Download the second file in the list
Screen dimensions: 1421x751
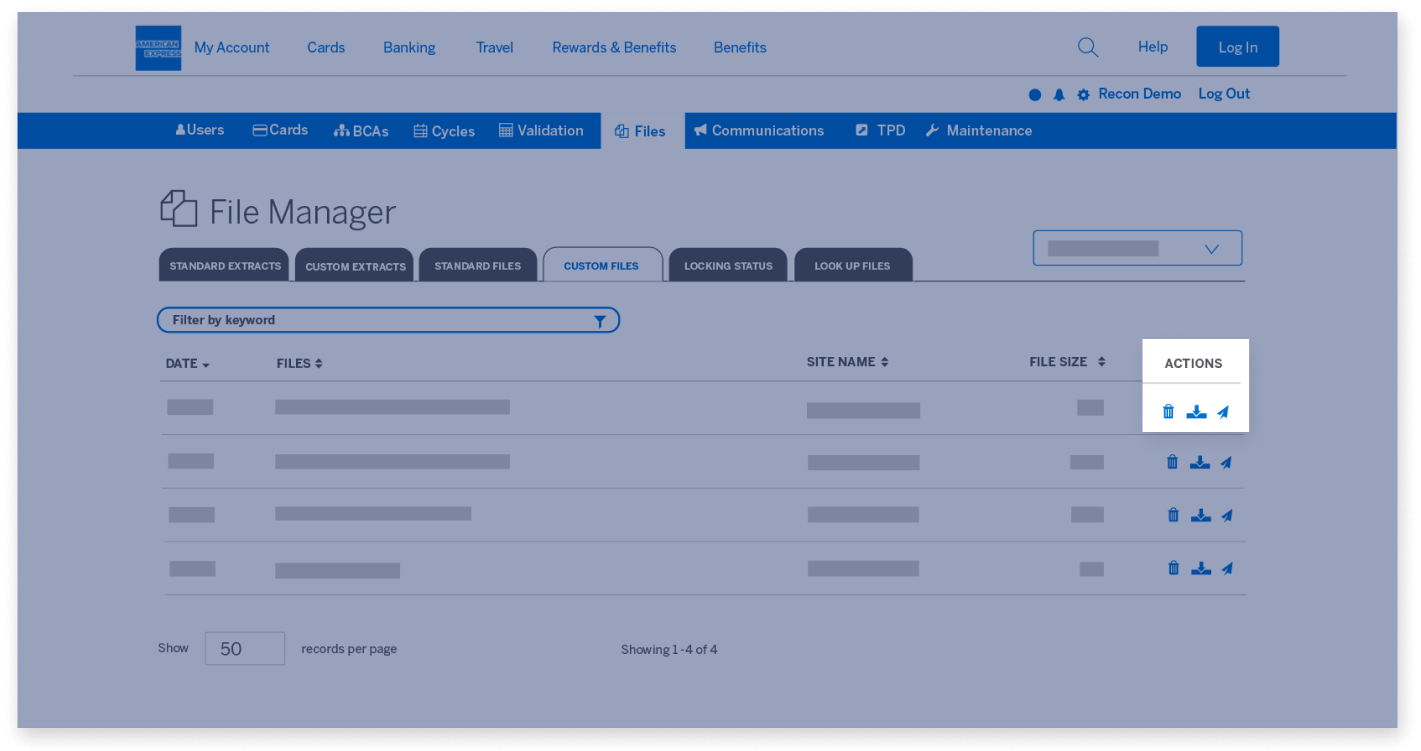pyautogui.click(x=1200, y=462)
